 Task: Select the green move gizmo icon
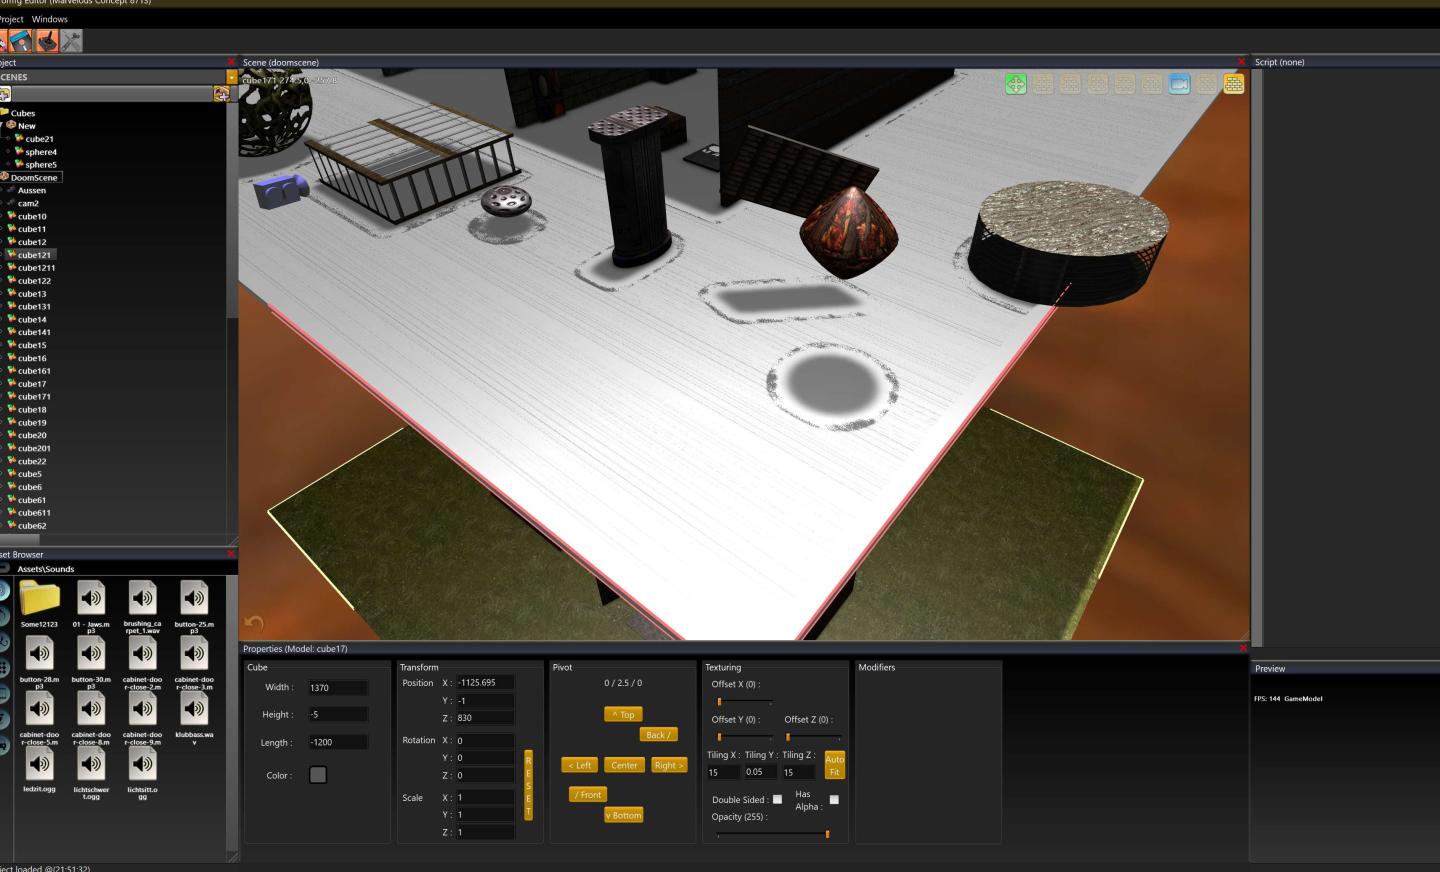tap(1015, 85)
